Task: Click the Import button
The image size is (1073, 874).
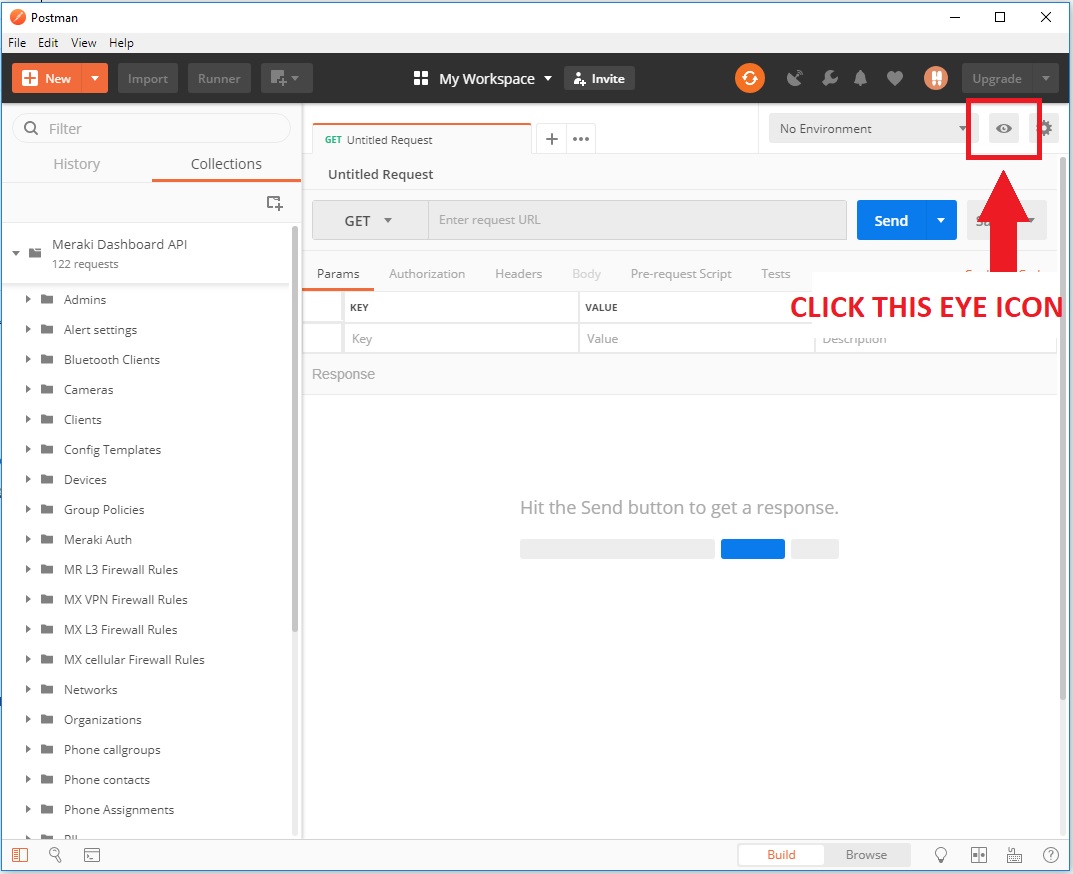Action: [x=148, y=79]
